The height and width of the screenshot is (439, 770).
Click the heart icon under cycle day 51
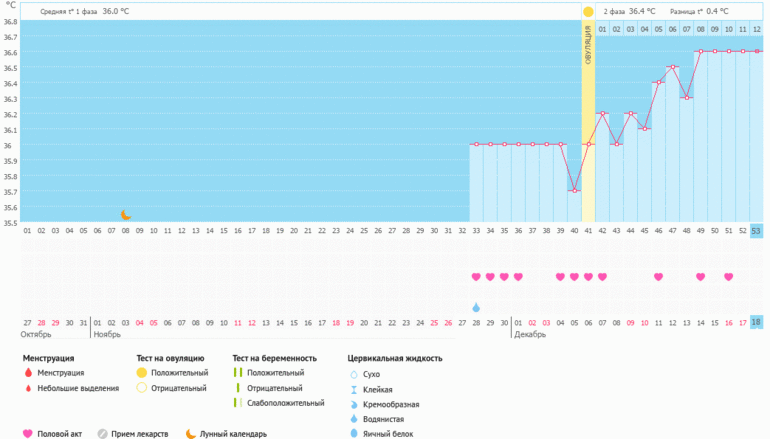(728, 277)
